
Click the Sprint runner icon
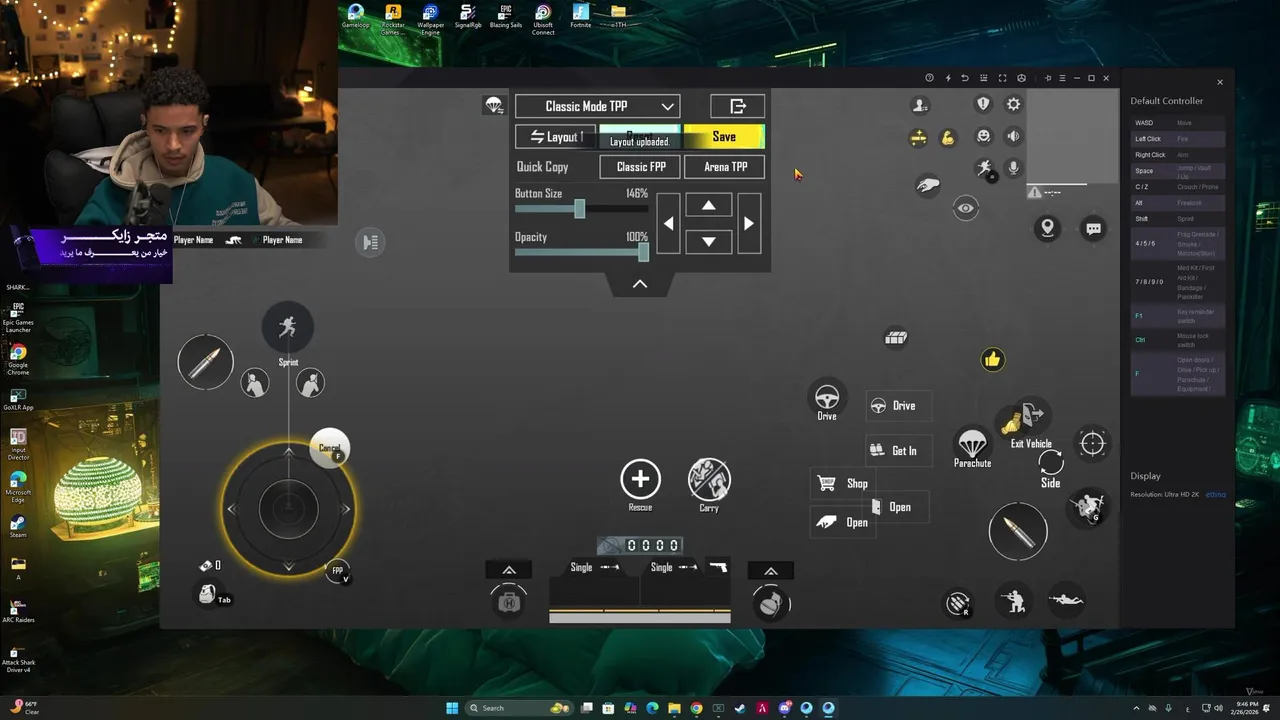288,327
